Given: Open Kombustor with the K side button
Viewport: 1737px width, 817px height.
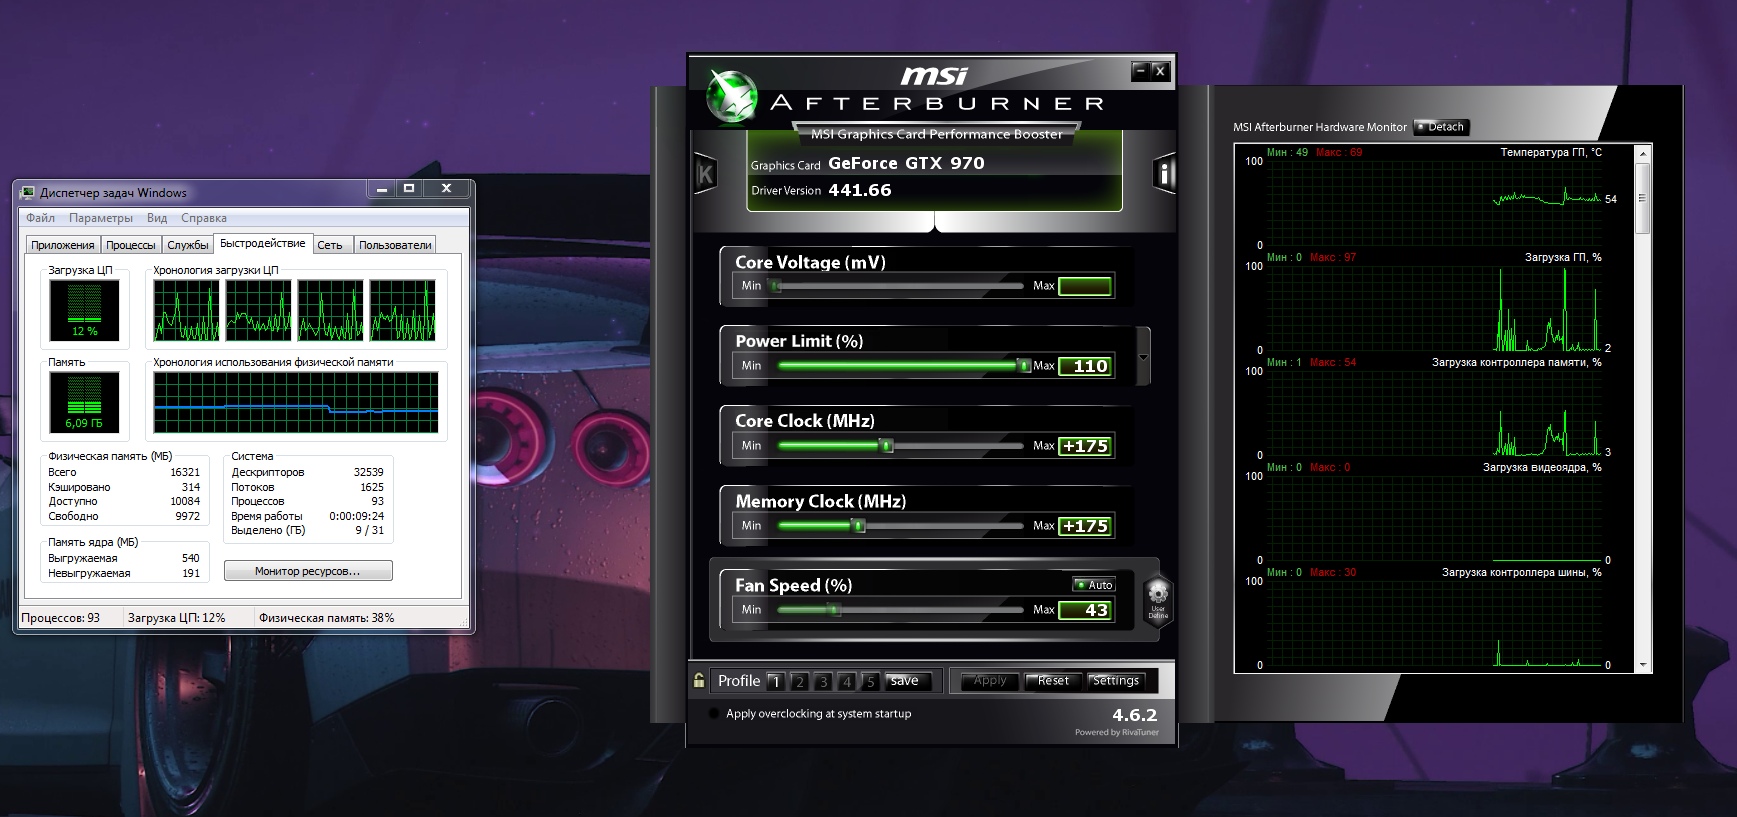Looking at the screenshot, I should click(x=705, y=175).
